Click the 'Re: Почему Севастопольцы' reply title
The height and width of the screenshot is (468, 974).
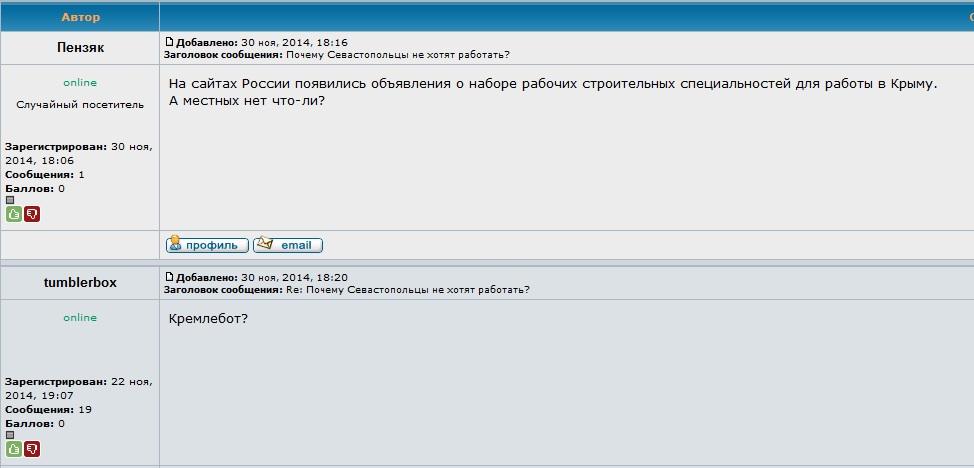click(x=408, y=290)
